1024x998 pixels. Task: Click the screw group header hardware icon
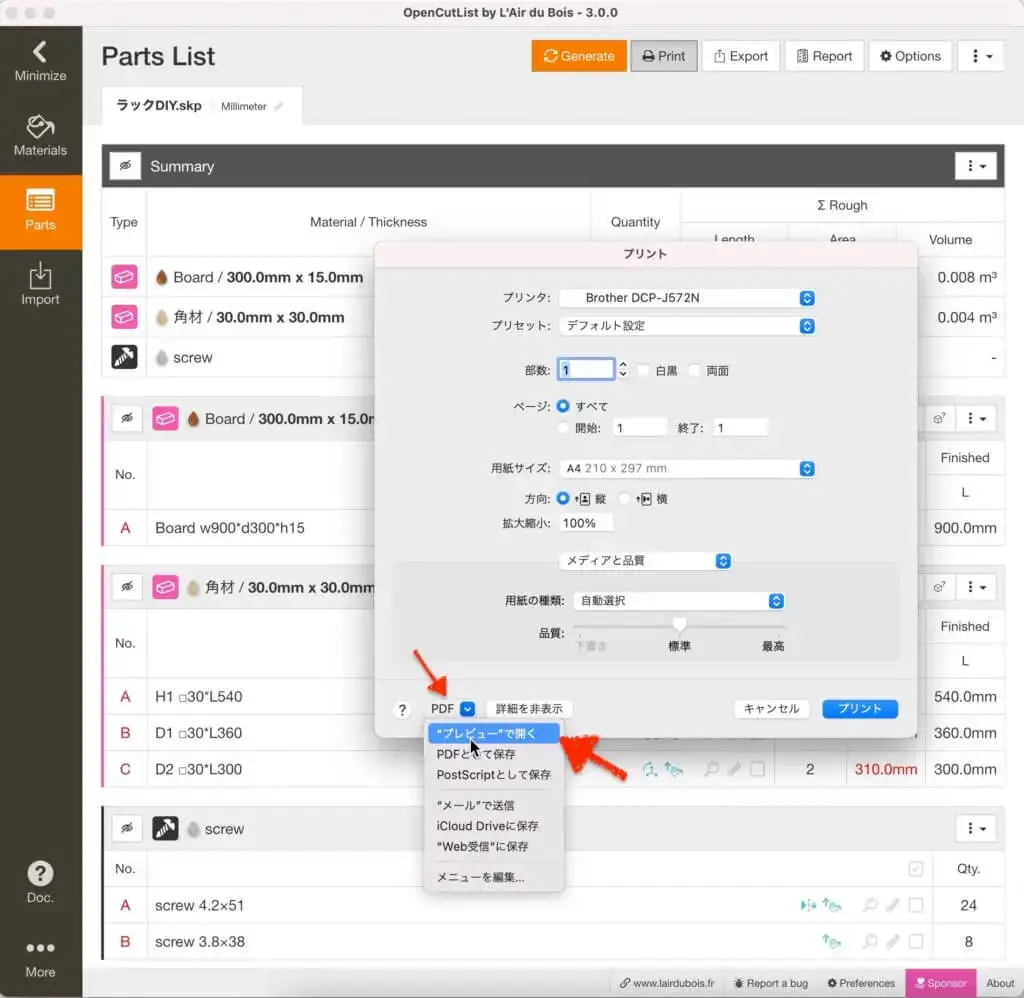pos(165,828)
